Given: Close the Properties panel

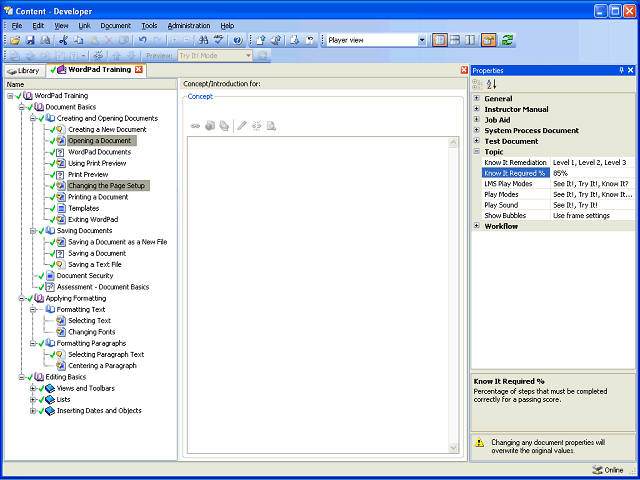Looking at the screenshot, I should [630, 70].
